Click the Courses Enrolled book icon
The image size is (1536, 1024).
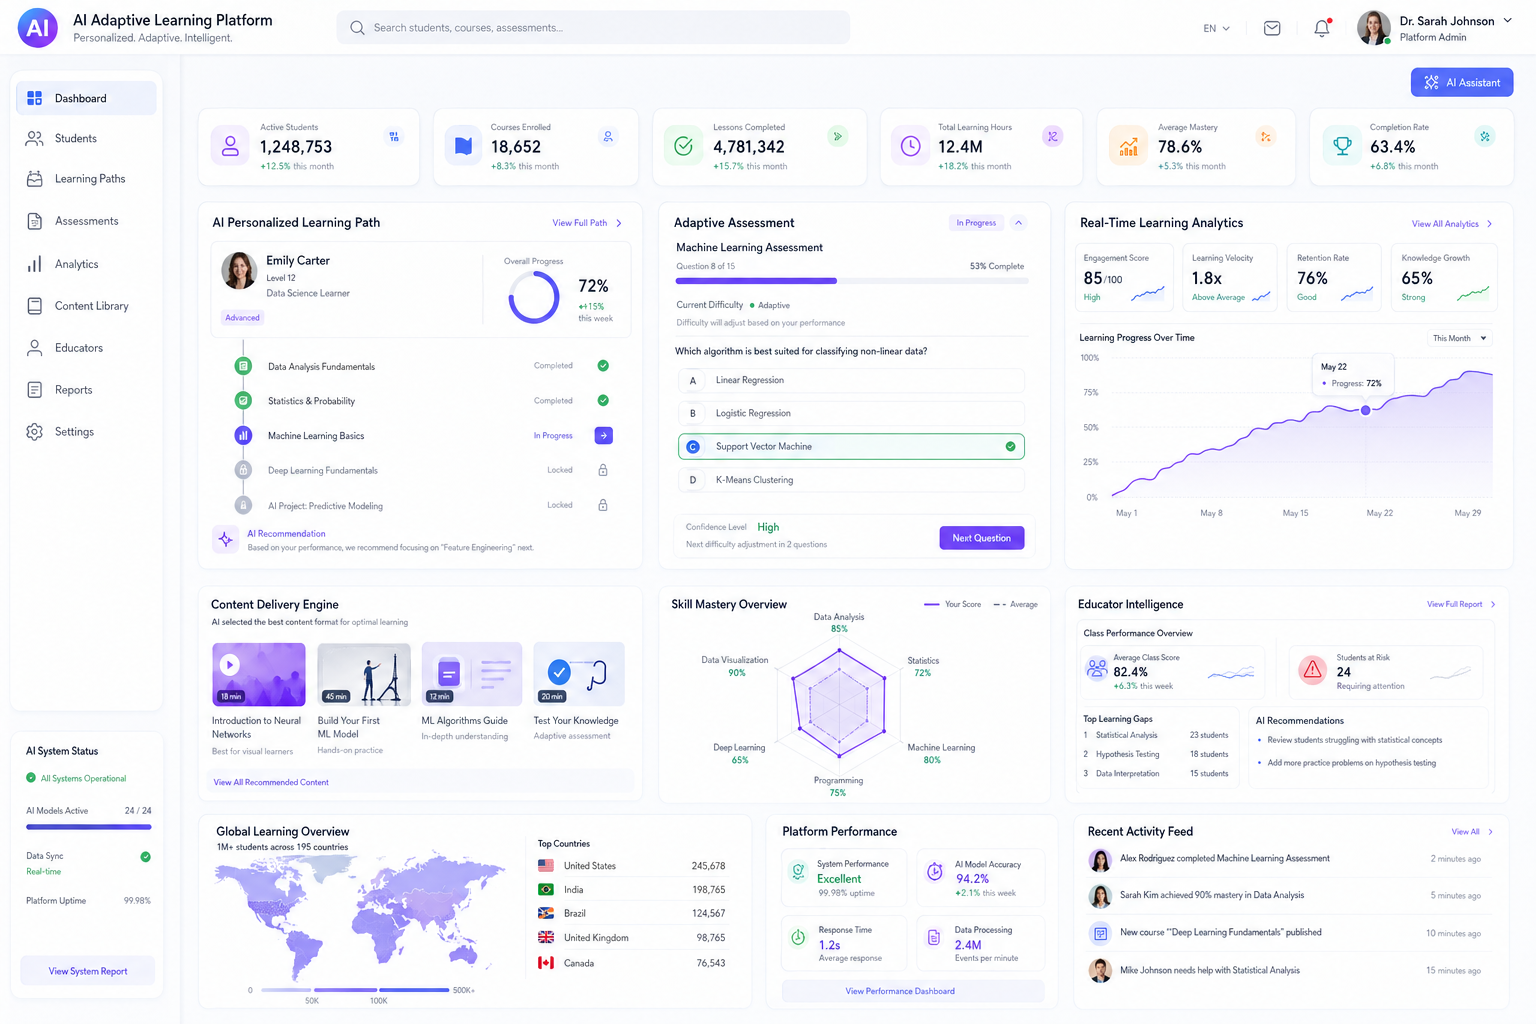pos(463,146)
